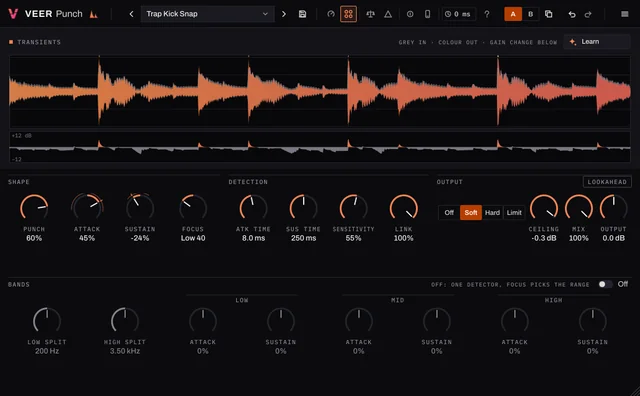Go to the next preset
This screenshot has height=396, width=640.
[284, 14]
